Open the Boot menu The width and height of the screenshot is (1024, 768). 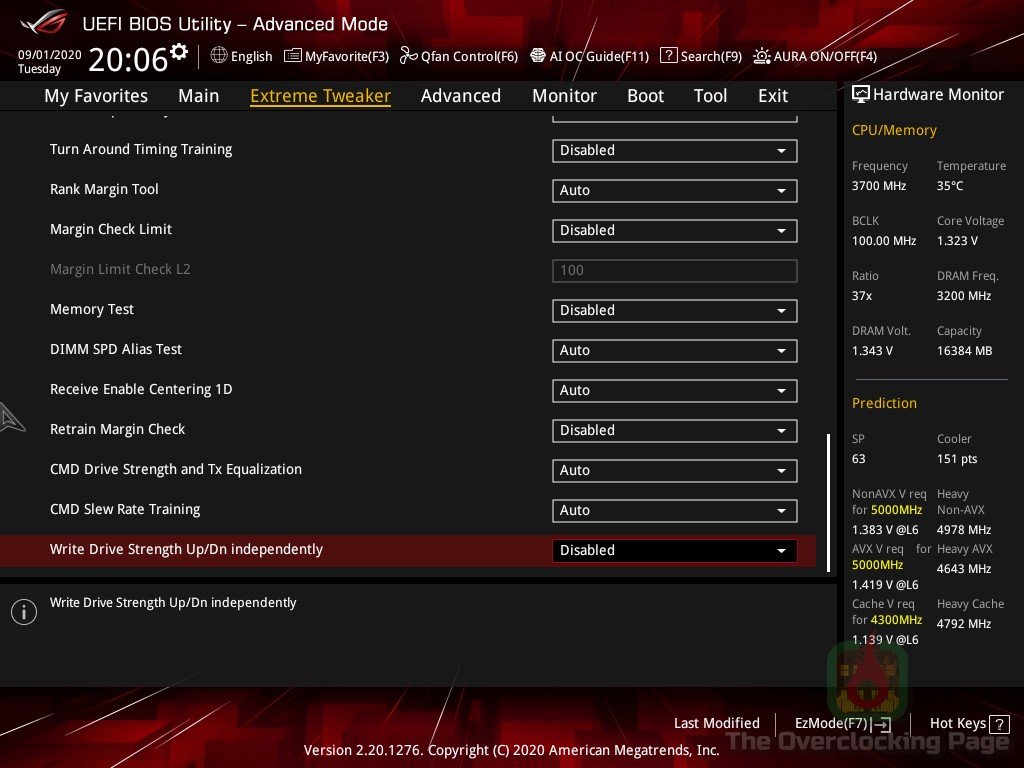pyautogui.click(x=645, y=95)
